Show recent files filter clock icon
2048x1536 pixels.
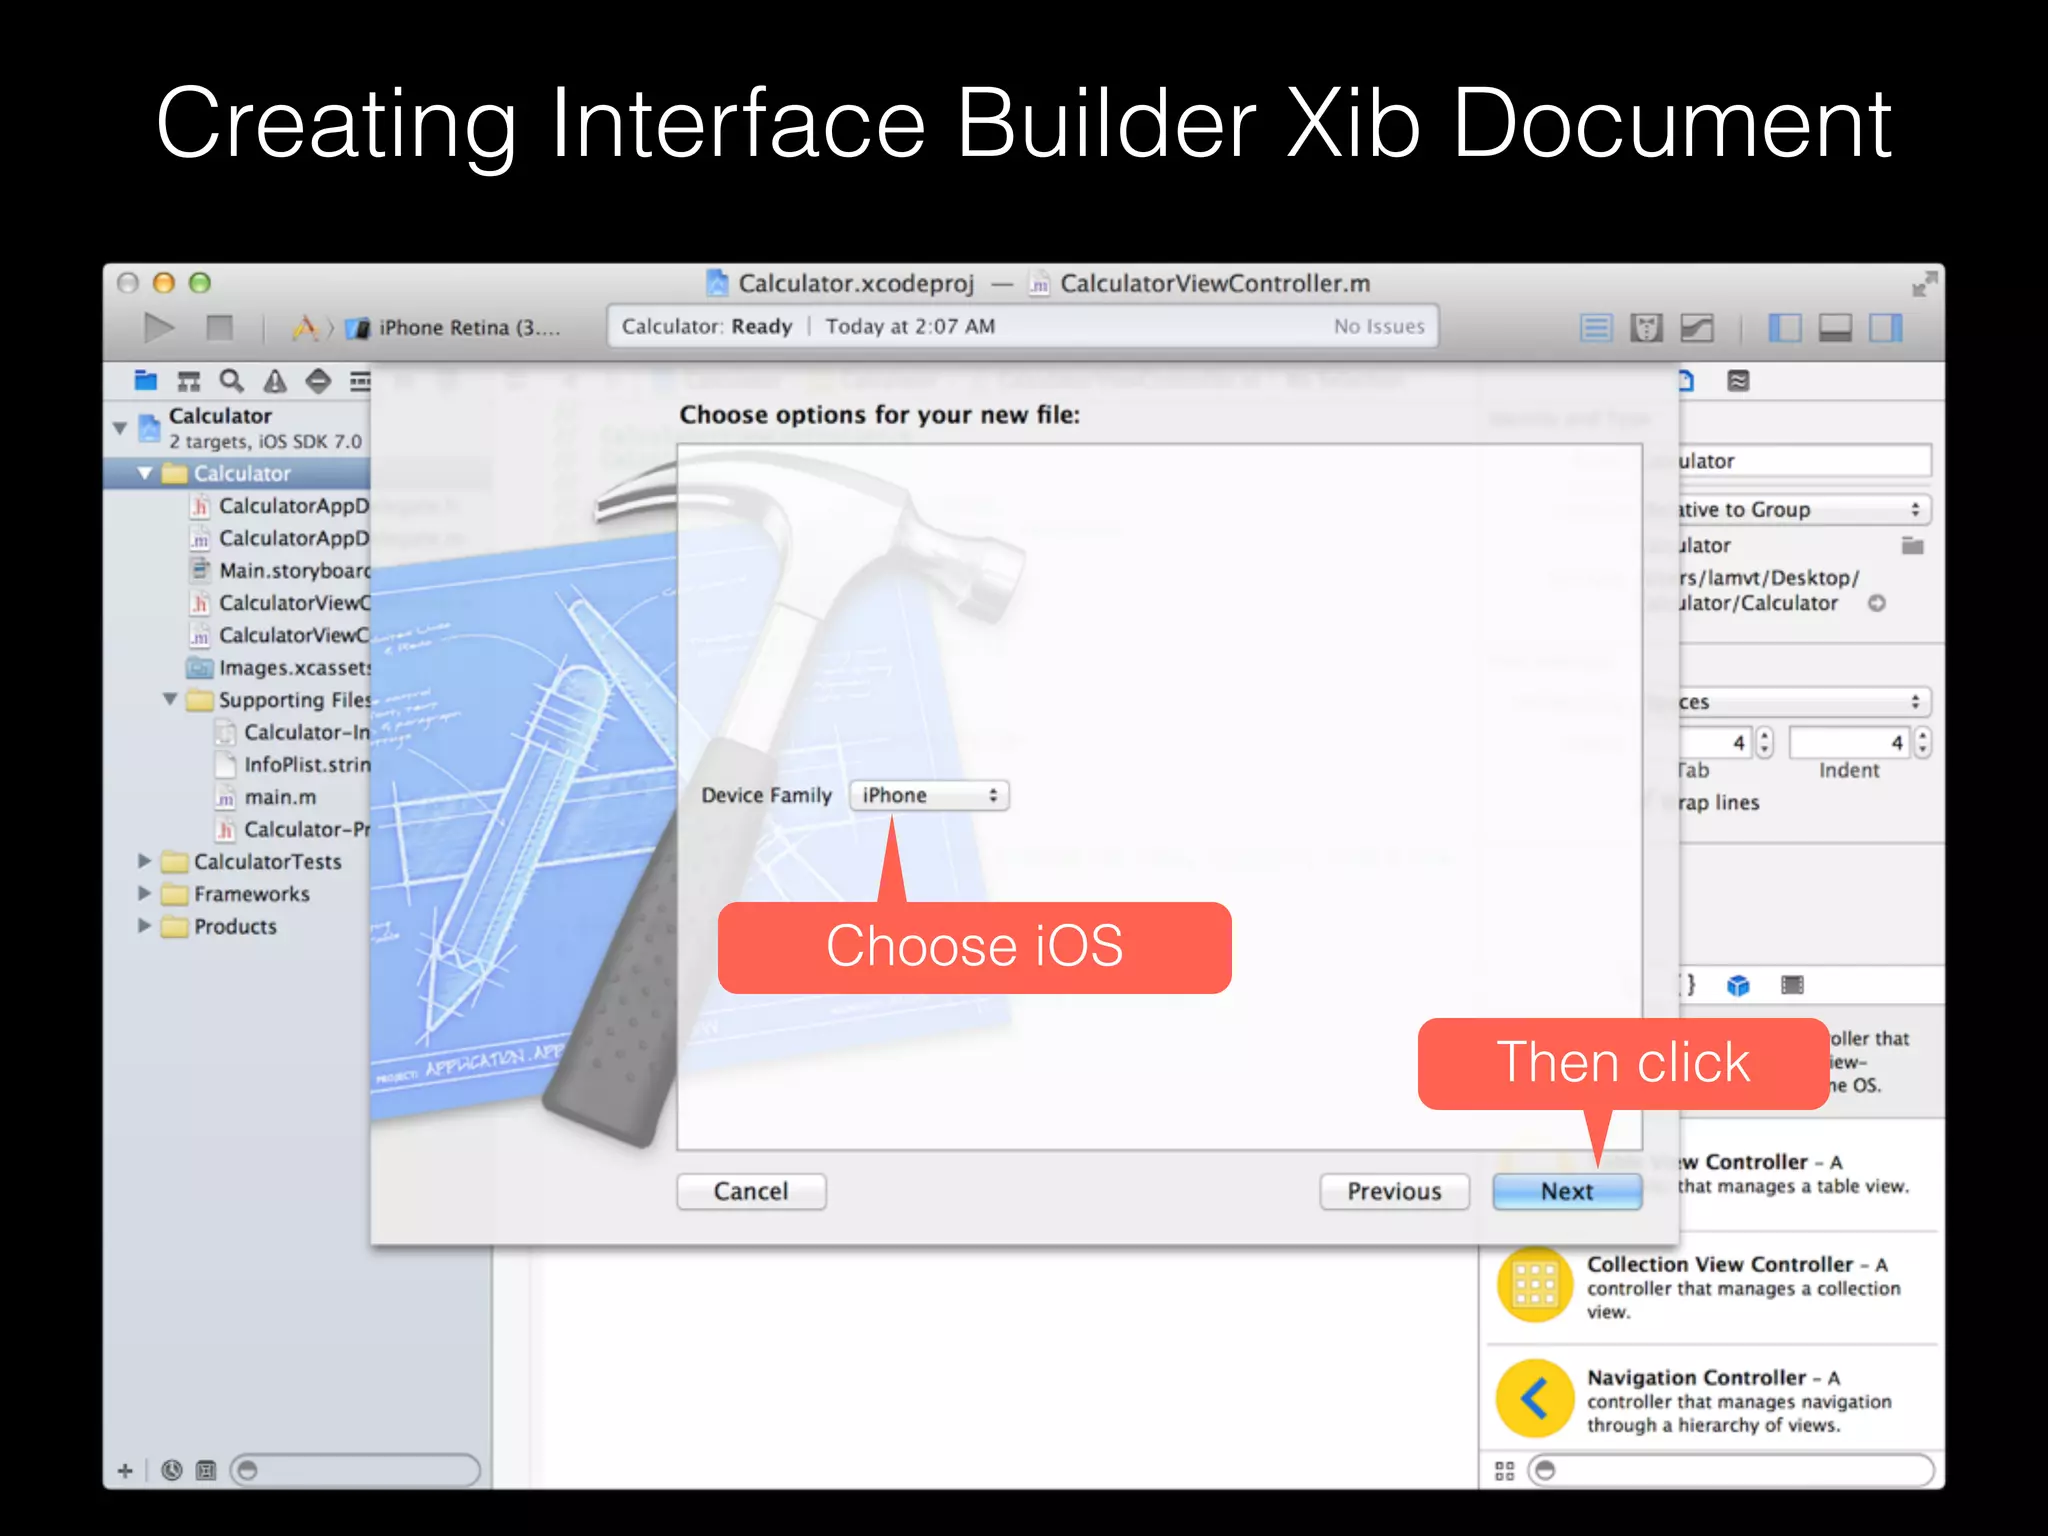point(172,1470)
